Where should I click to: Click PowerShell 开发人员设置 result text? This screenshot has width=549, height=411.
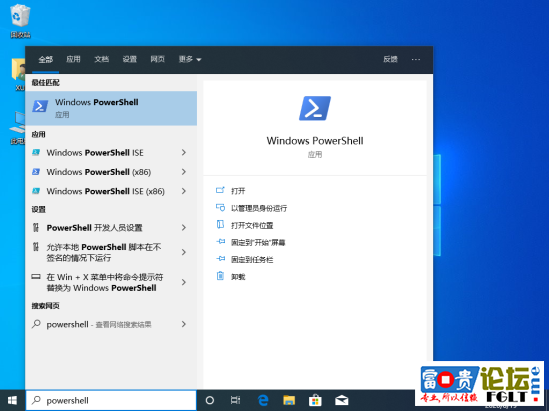tap(95, 228)
